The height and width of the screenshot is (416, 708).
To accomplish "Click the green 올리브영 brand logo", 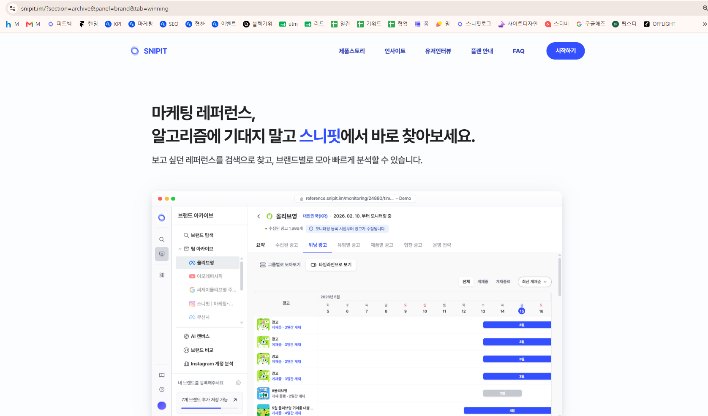I will pyautogui.click(x=270, y=216).
